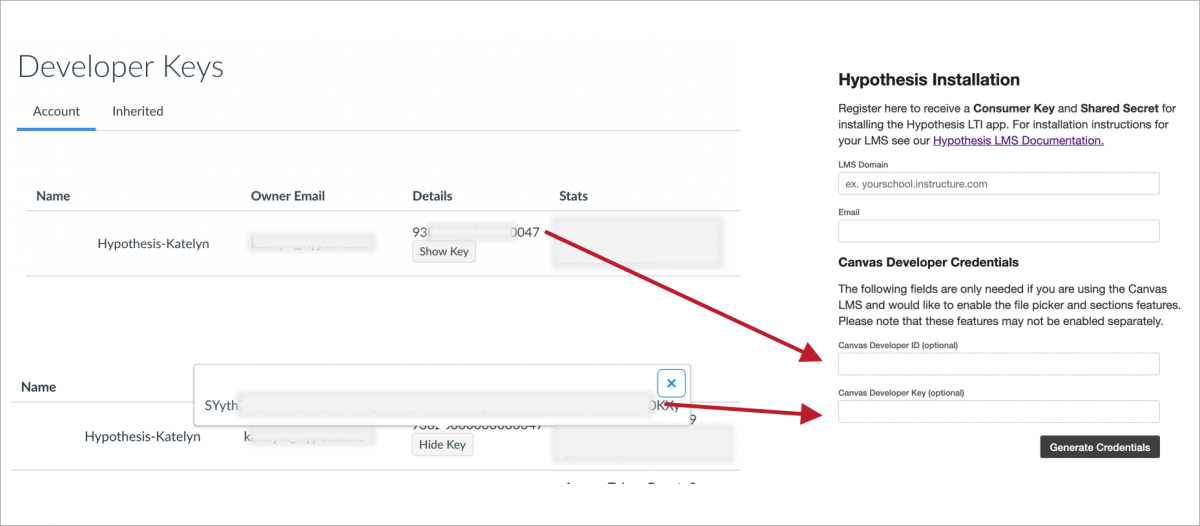Select Canvas Developer Credentials heading
Viewport: 1200px width, 526px height.
928,262
